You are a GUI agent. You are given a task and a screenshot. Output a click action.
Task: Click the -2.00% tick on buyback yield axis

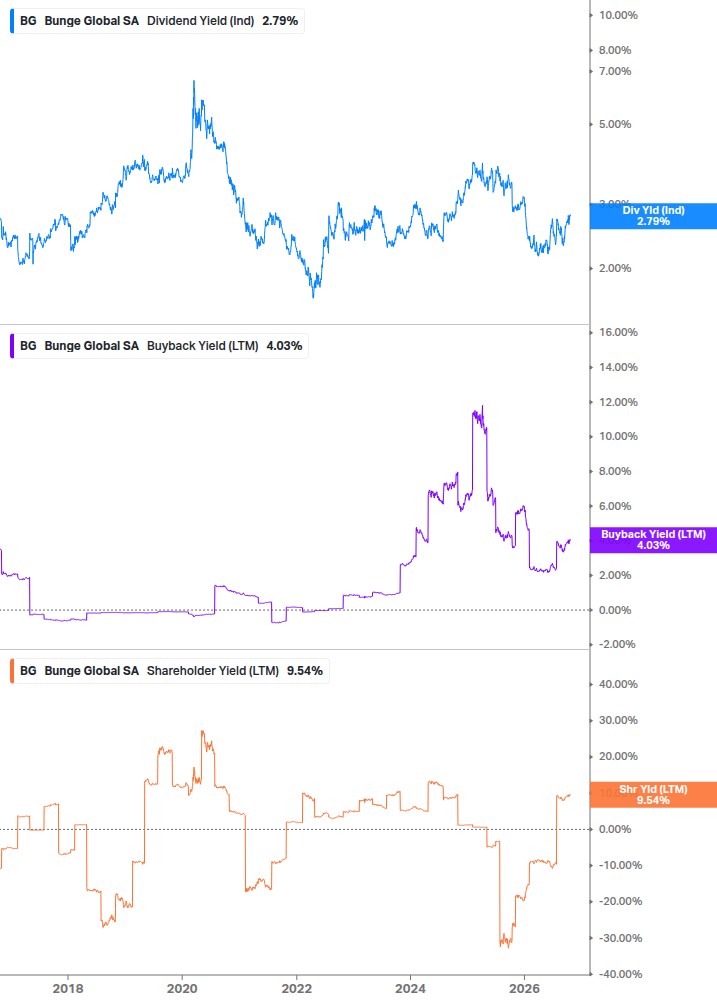click(x=617, y=644)
